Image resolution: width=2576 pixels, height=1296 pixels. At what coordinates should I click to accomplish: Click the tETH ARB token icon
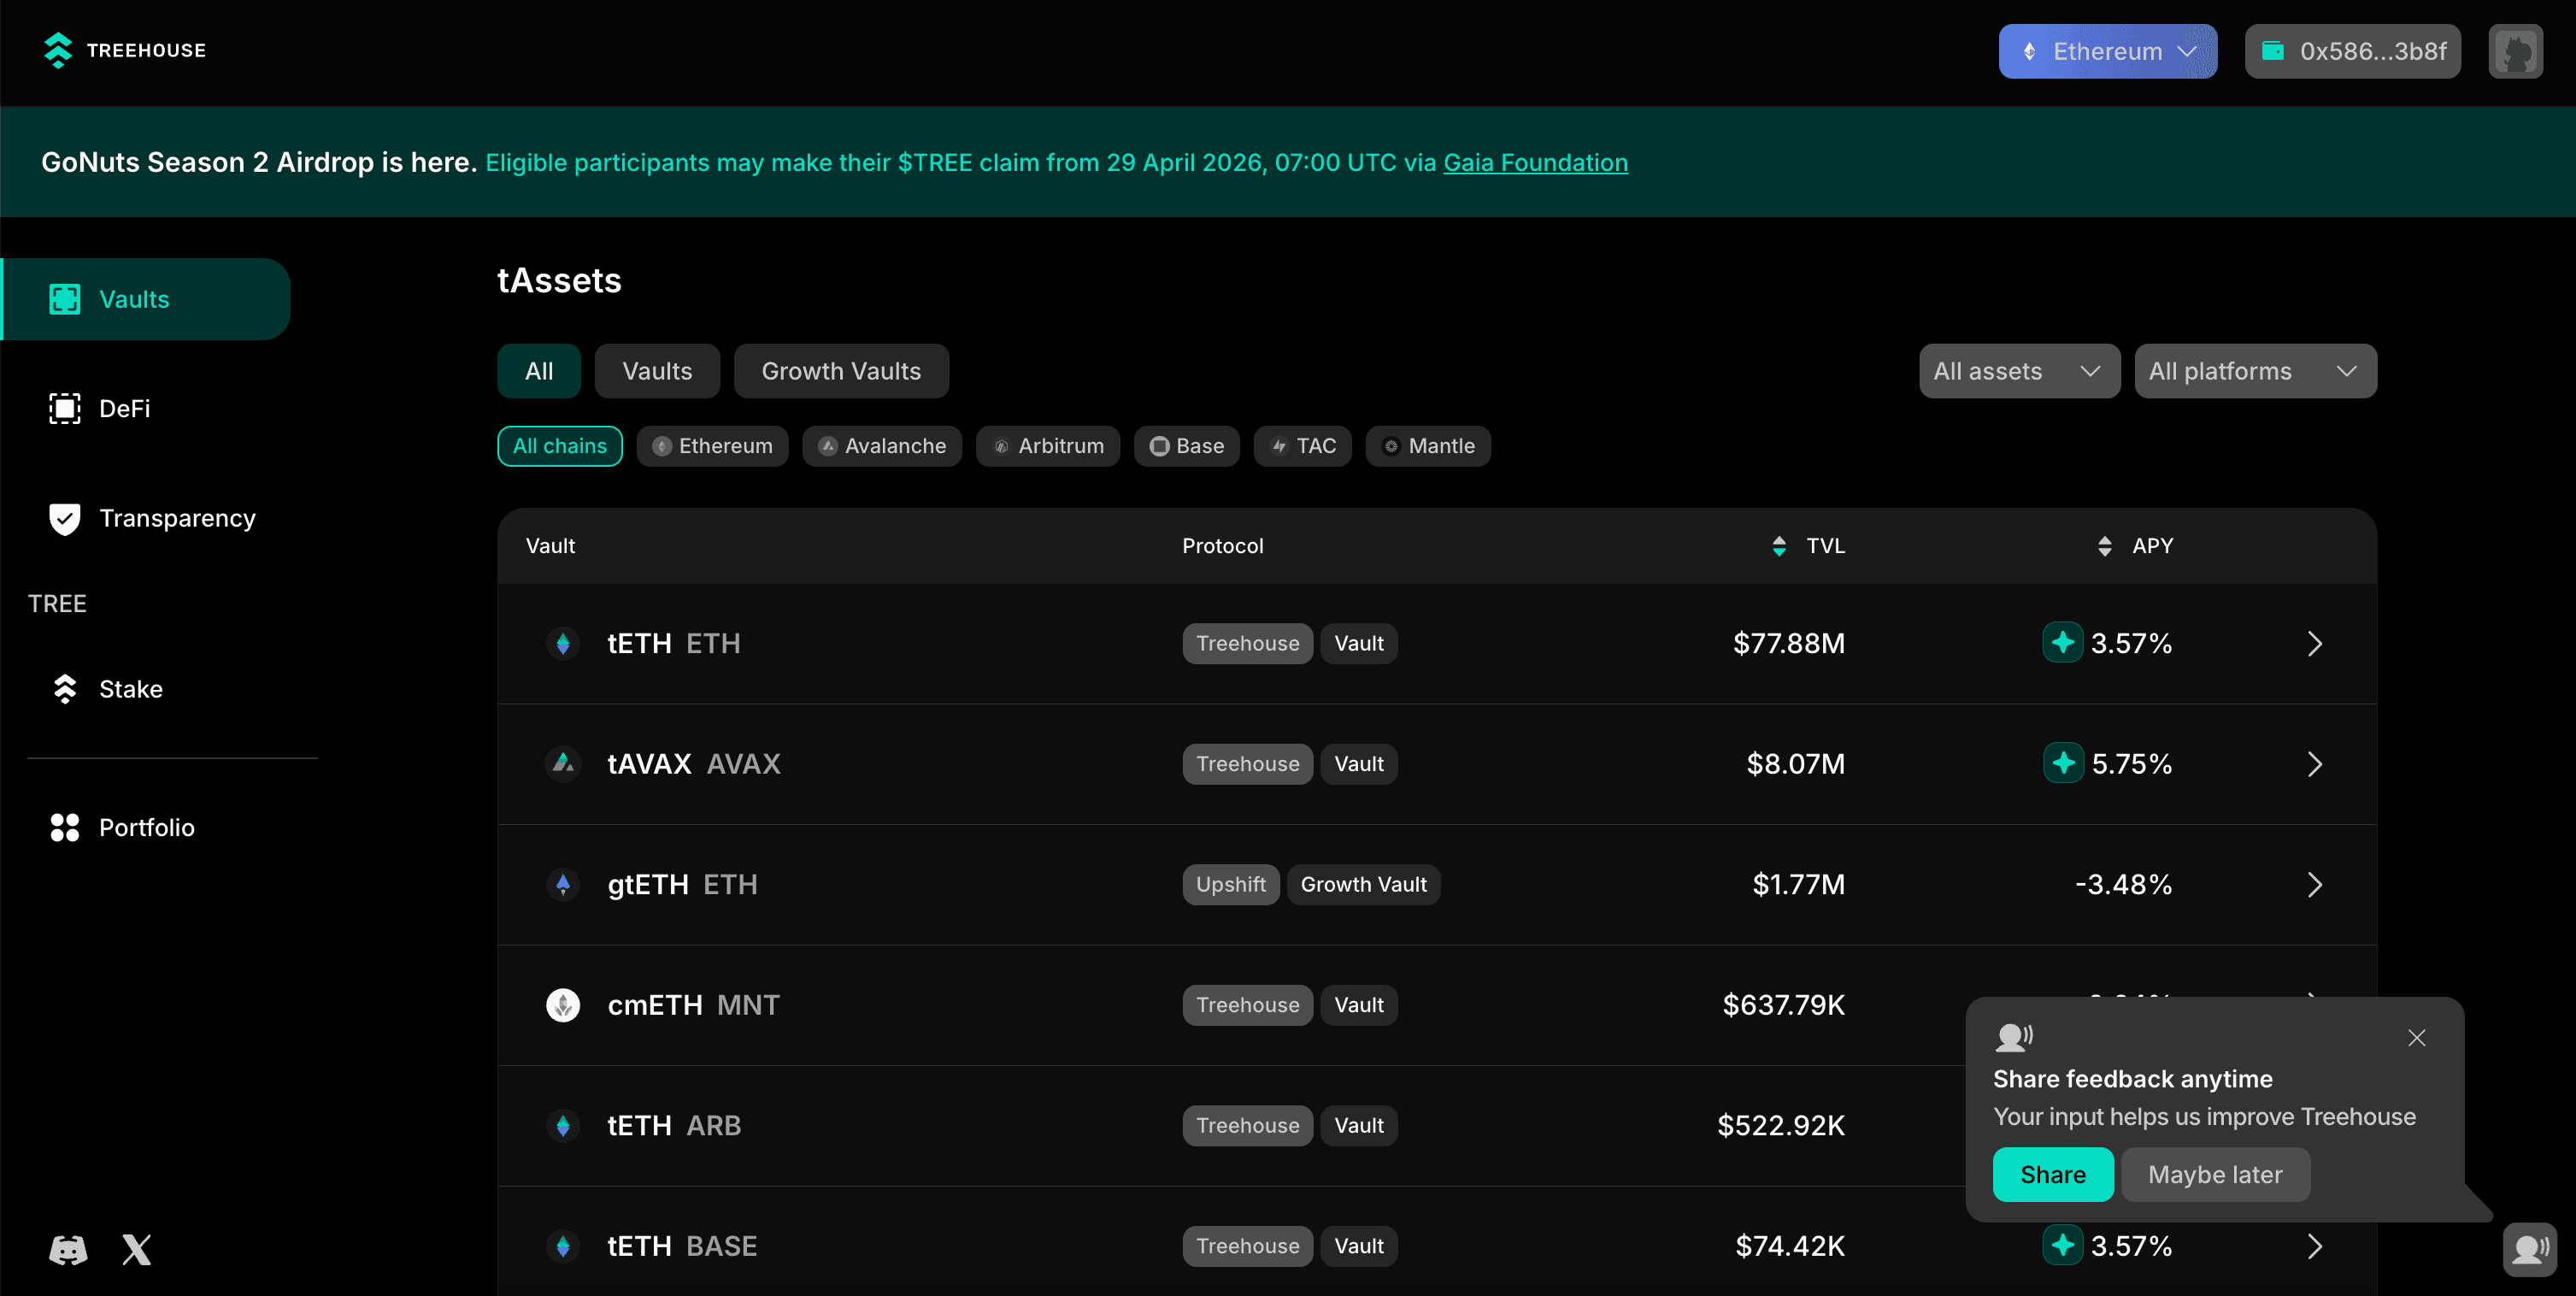tap(563, 1125)
